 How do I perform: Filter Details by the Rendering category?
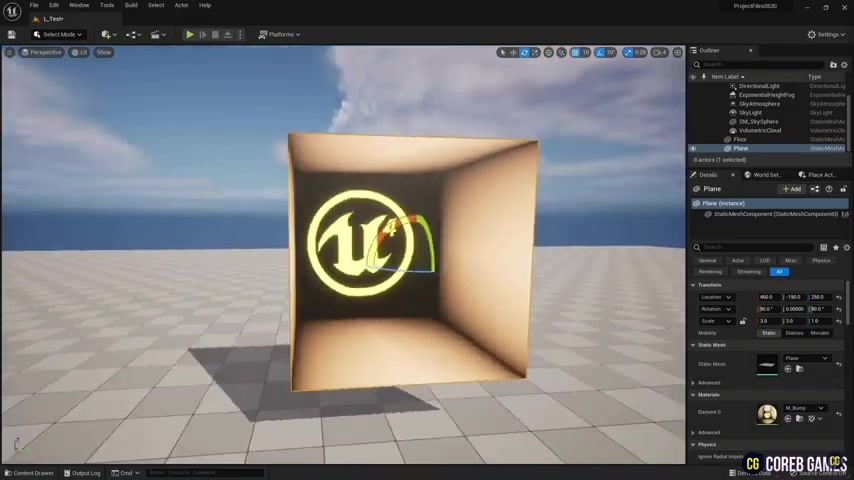710,271
